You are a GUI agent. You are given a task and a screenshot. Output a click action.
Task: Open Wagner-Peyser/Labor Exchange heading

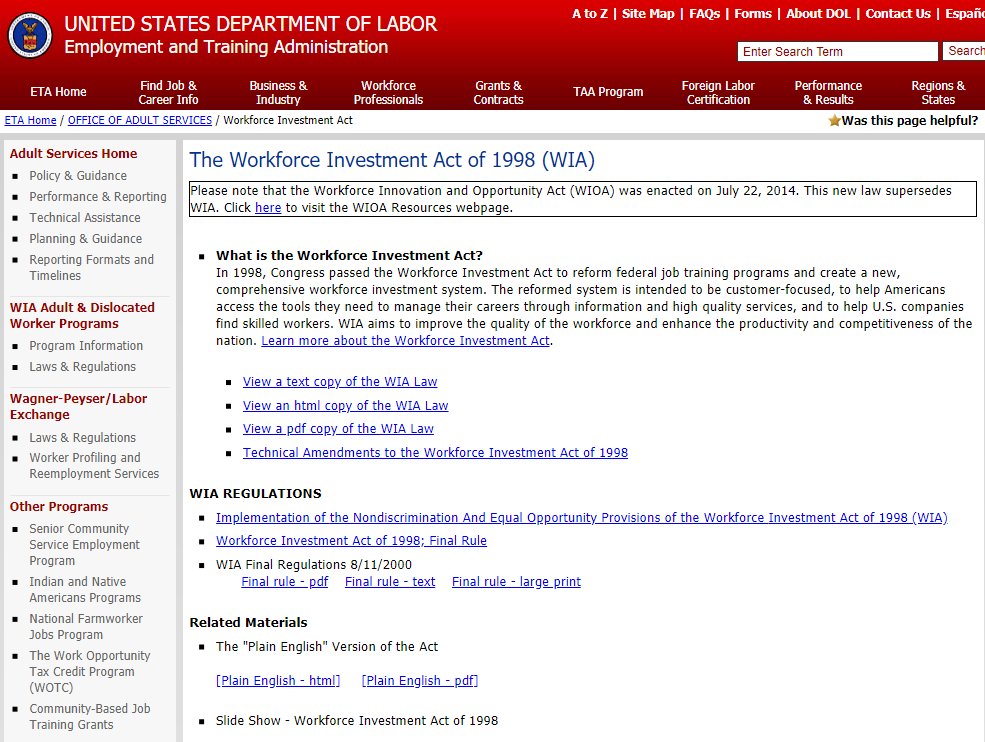click(78, 406)
